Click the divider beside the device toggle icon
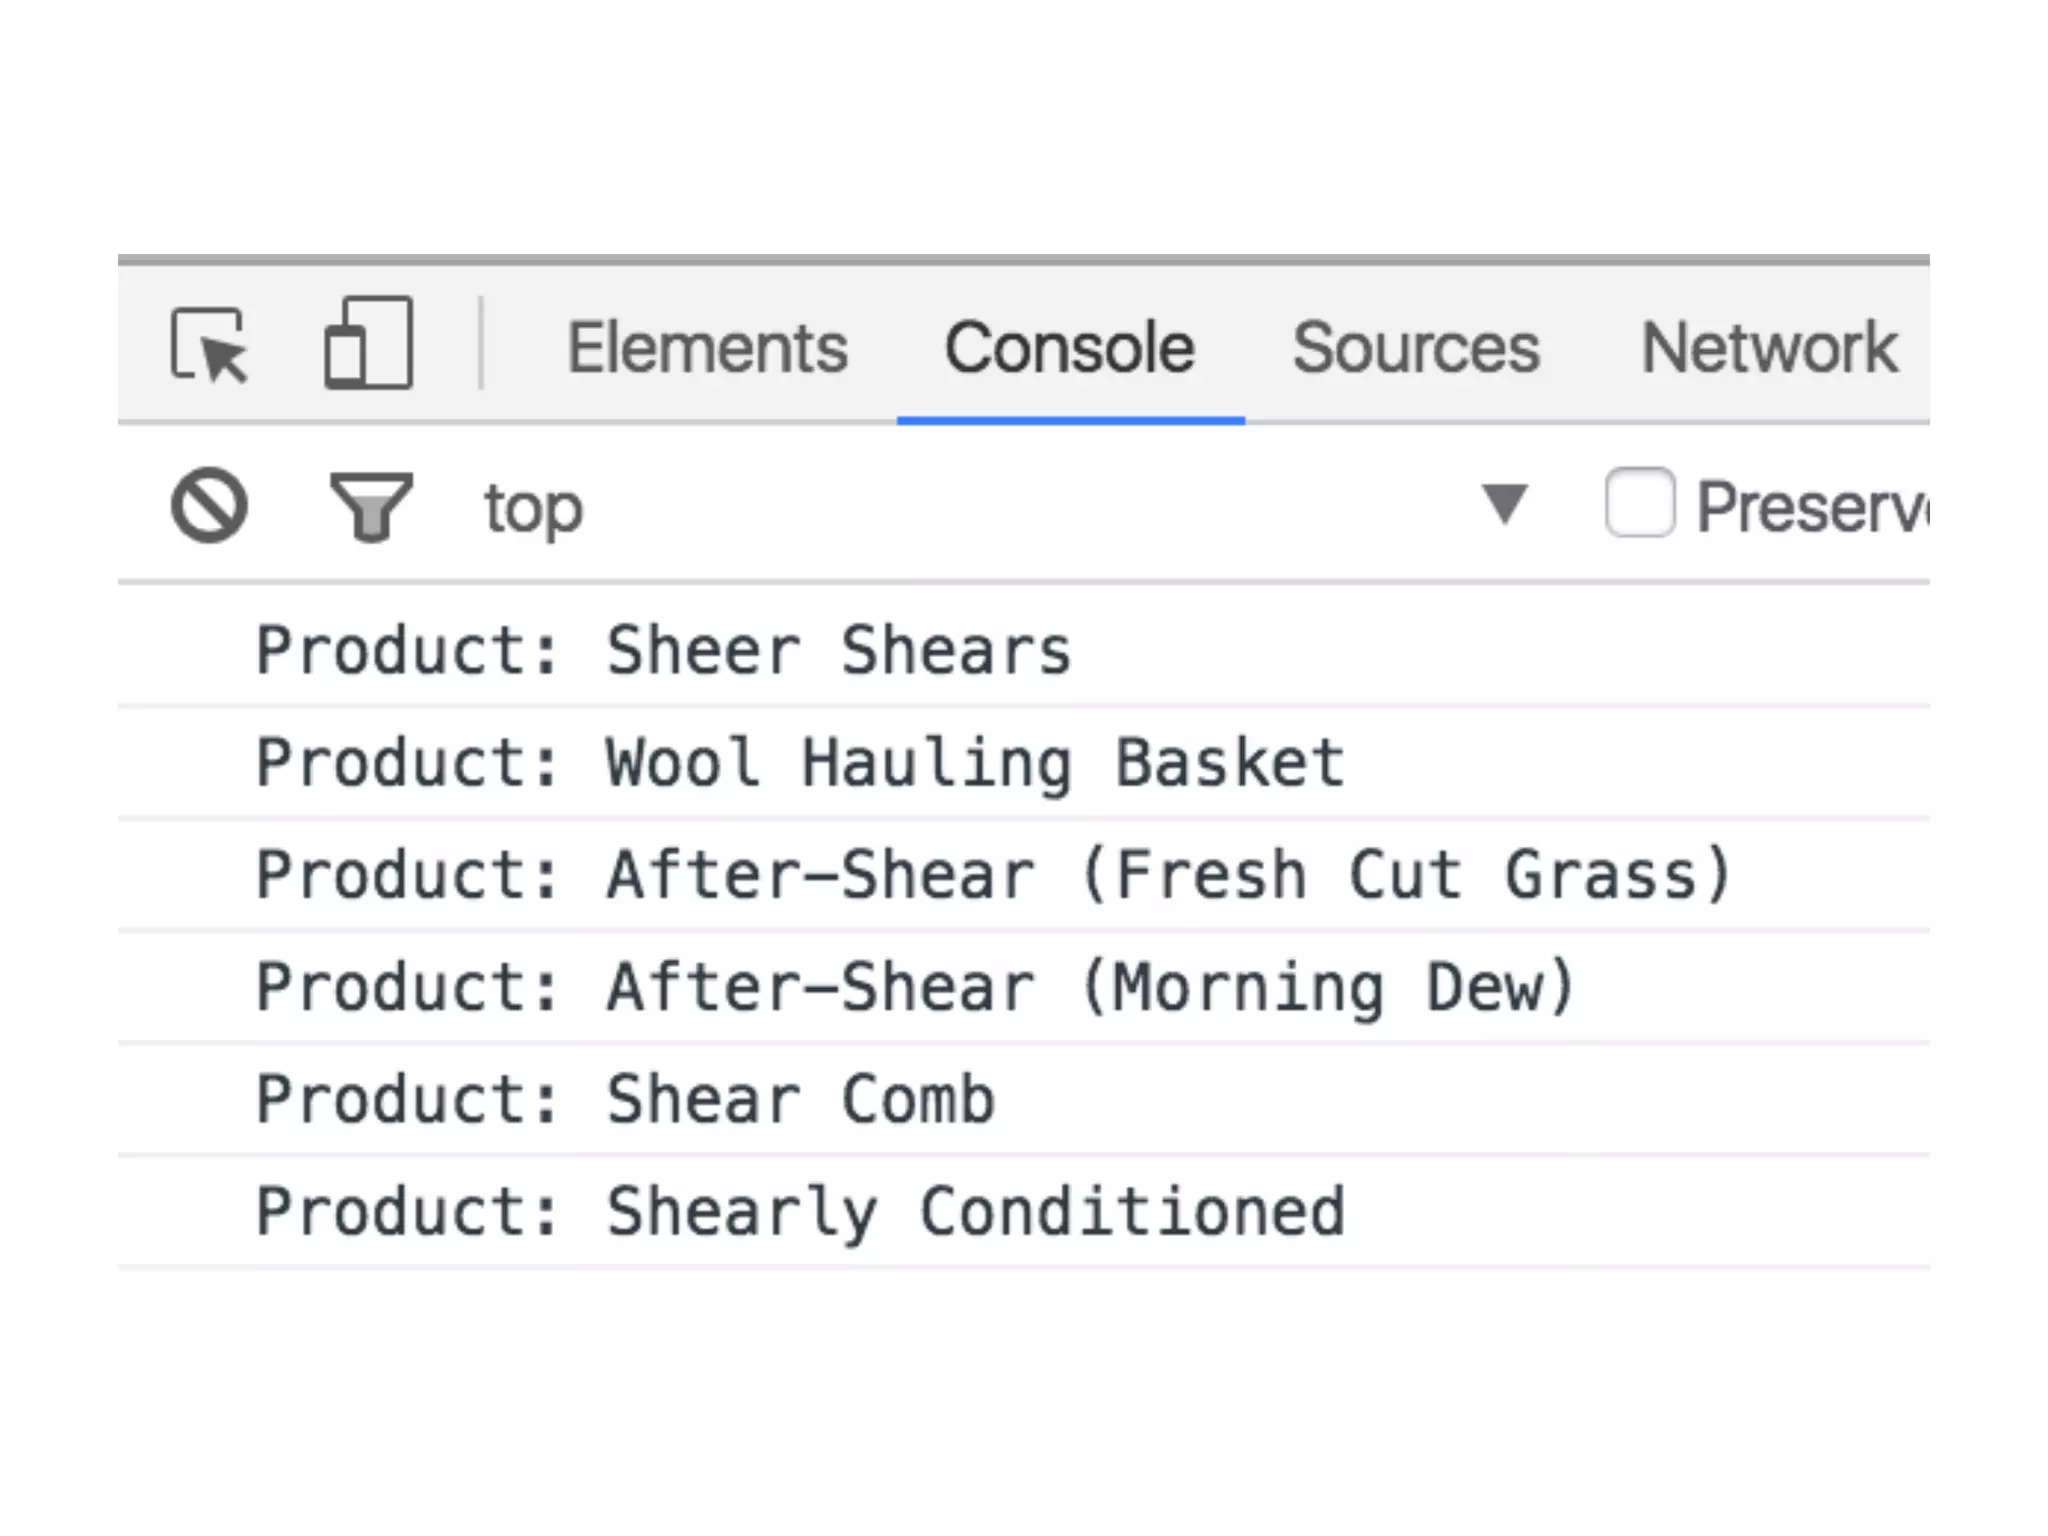This screenshot has height=1536, width=2048. pos(481,343)
